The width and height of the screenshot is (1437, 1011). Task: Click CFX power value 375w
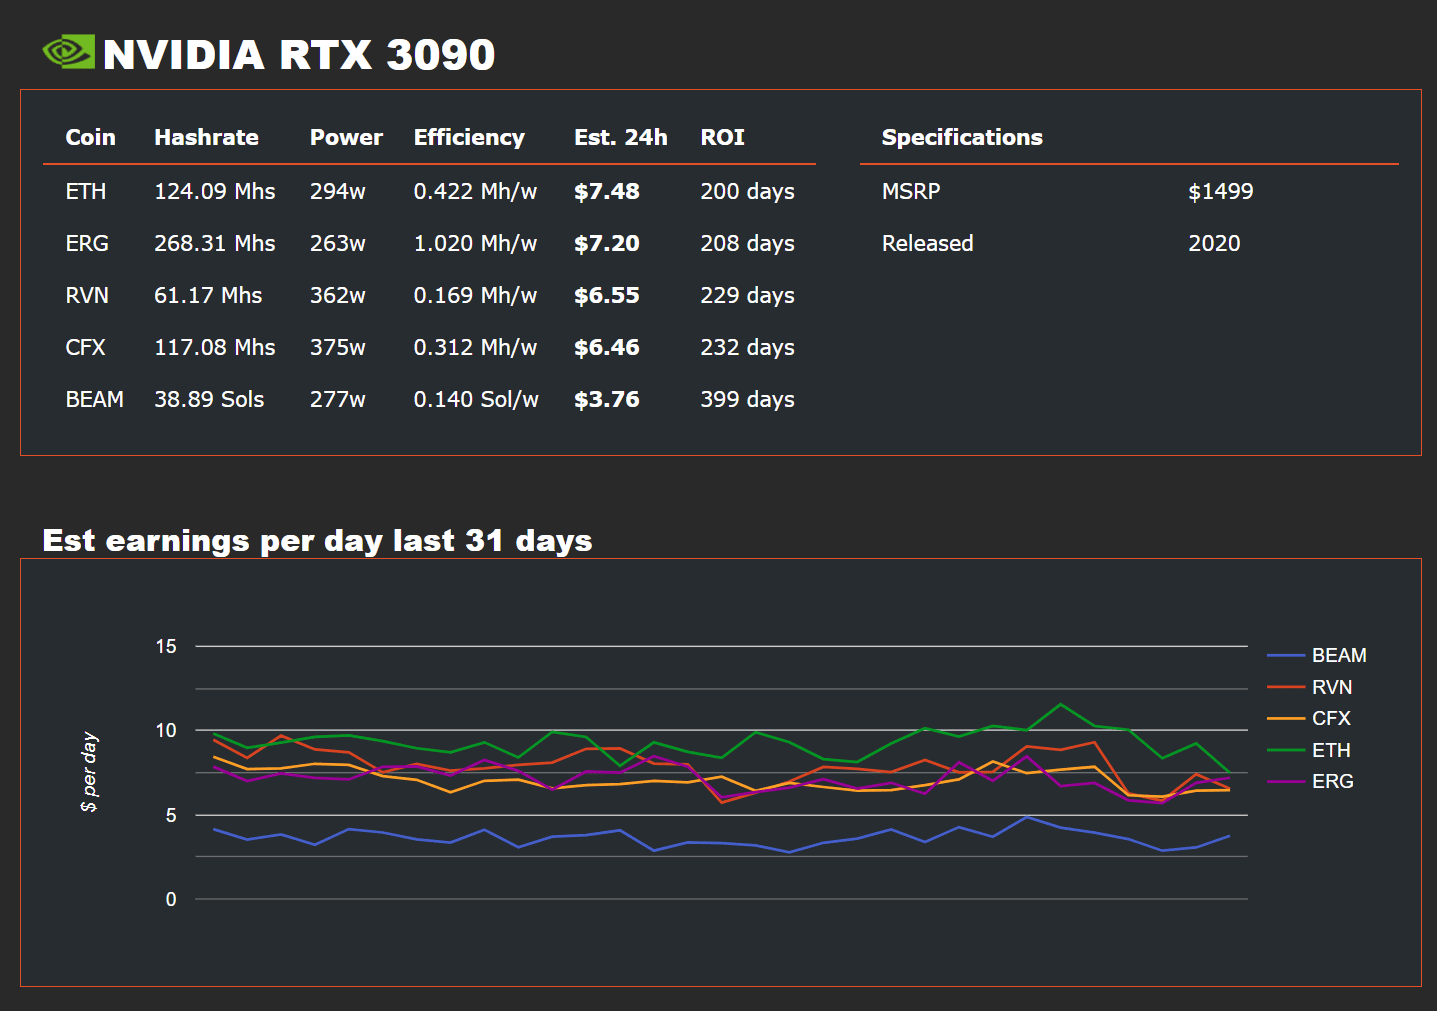(338, 347)
